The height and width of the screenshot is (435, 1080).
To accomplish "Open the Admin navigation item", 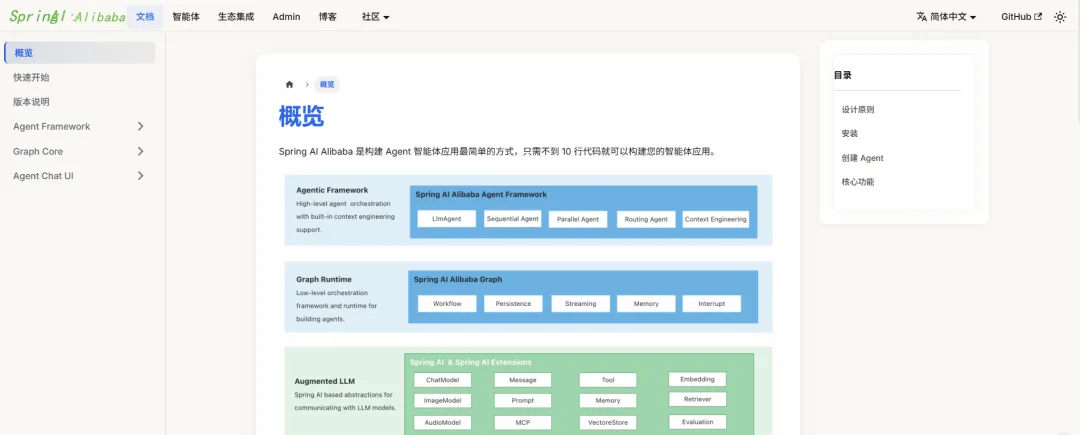I will tap(287, 17).
